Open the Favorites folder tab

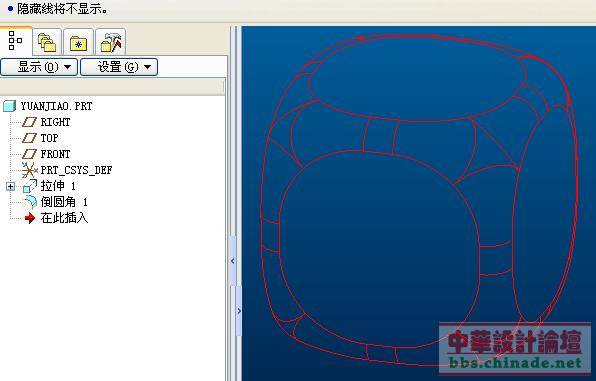79,42
